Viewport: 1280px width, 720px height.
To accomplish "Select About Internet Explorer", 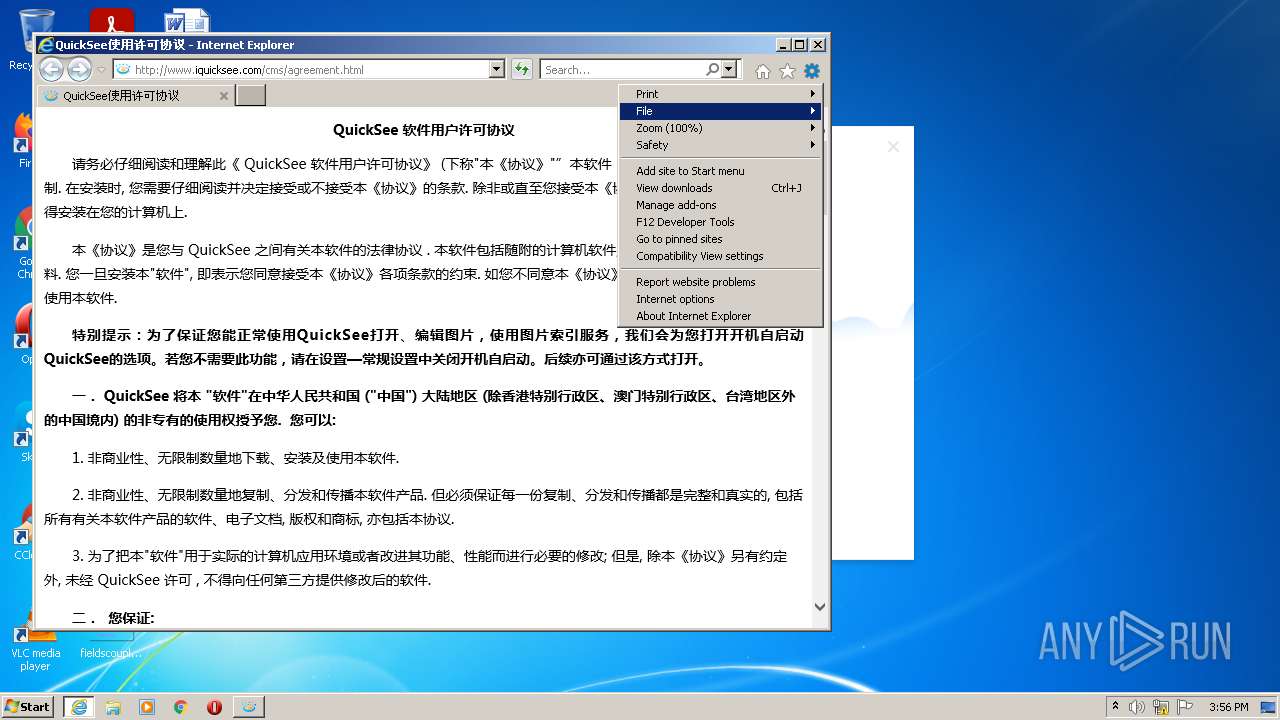I will coord(721,316).
